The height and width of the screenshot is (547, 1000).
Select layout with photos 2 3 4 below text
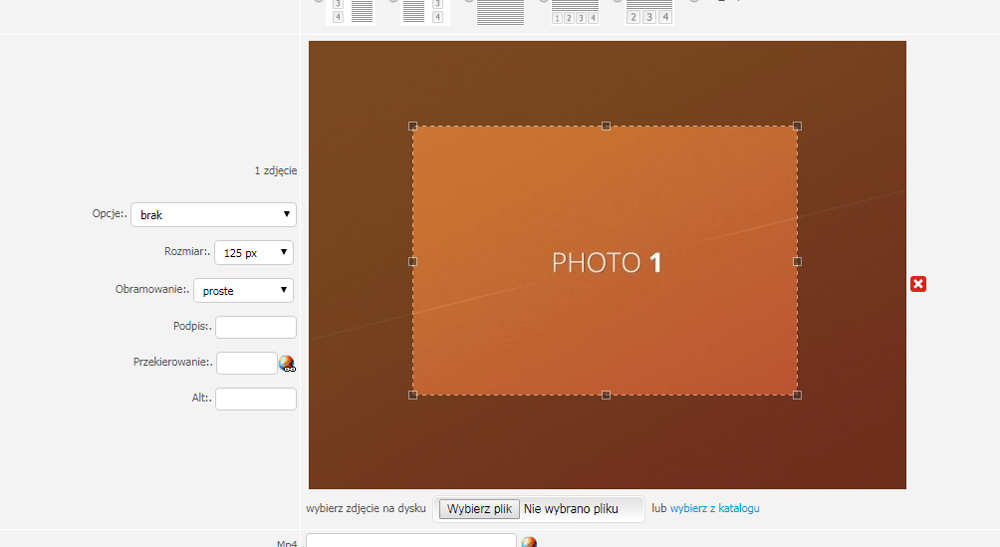point(649,12)
